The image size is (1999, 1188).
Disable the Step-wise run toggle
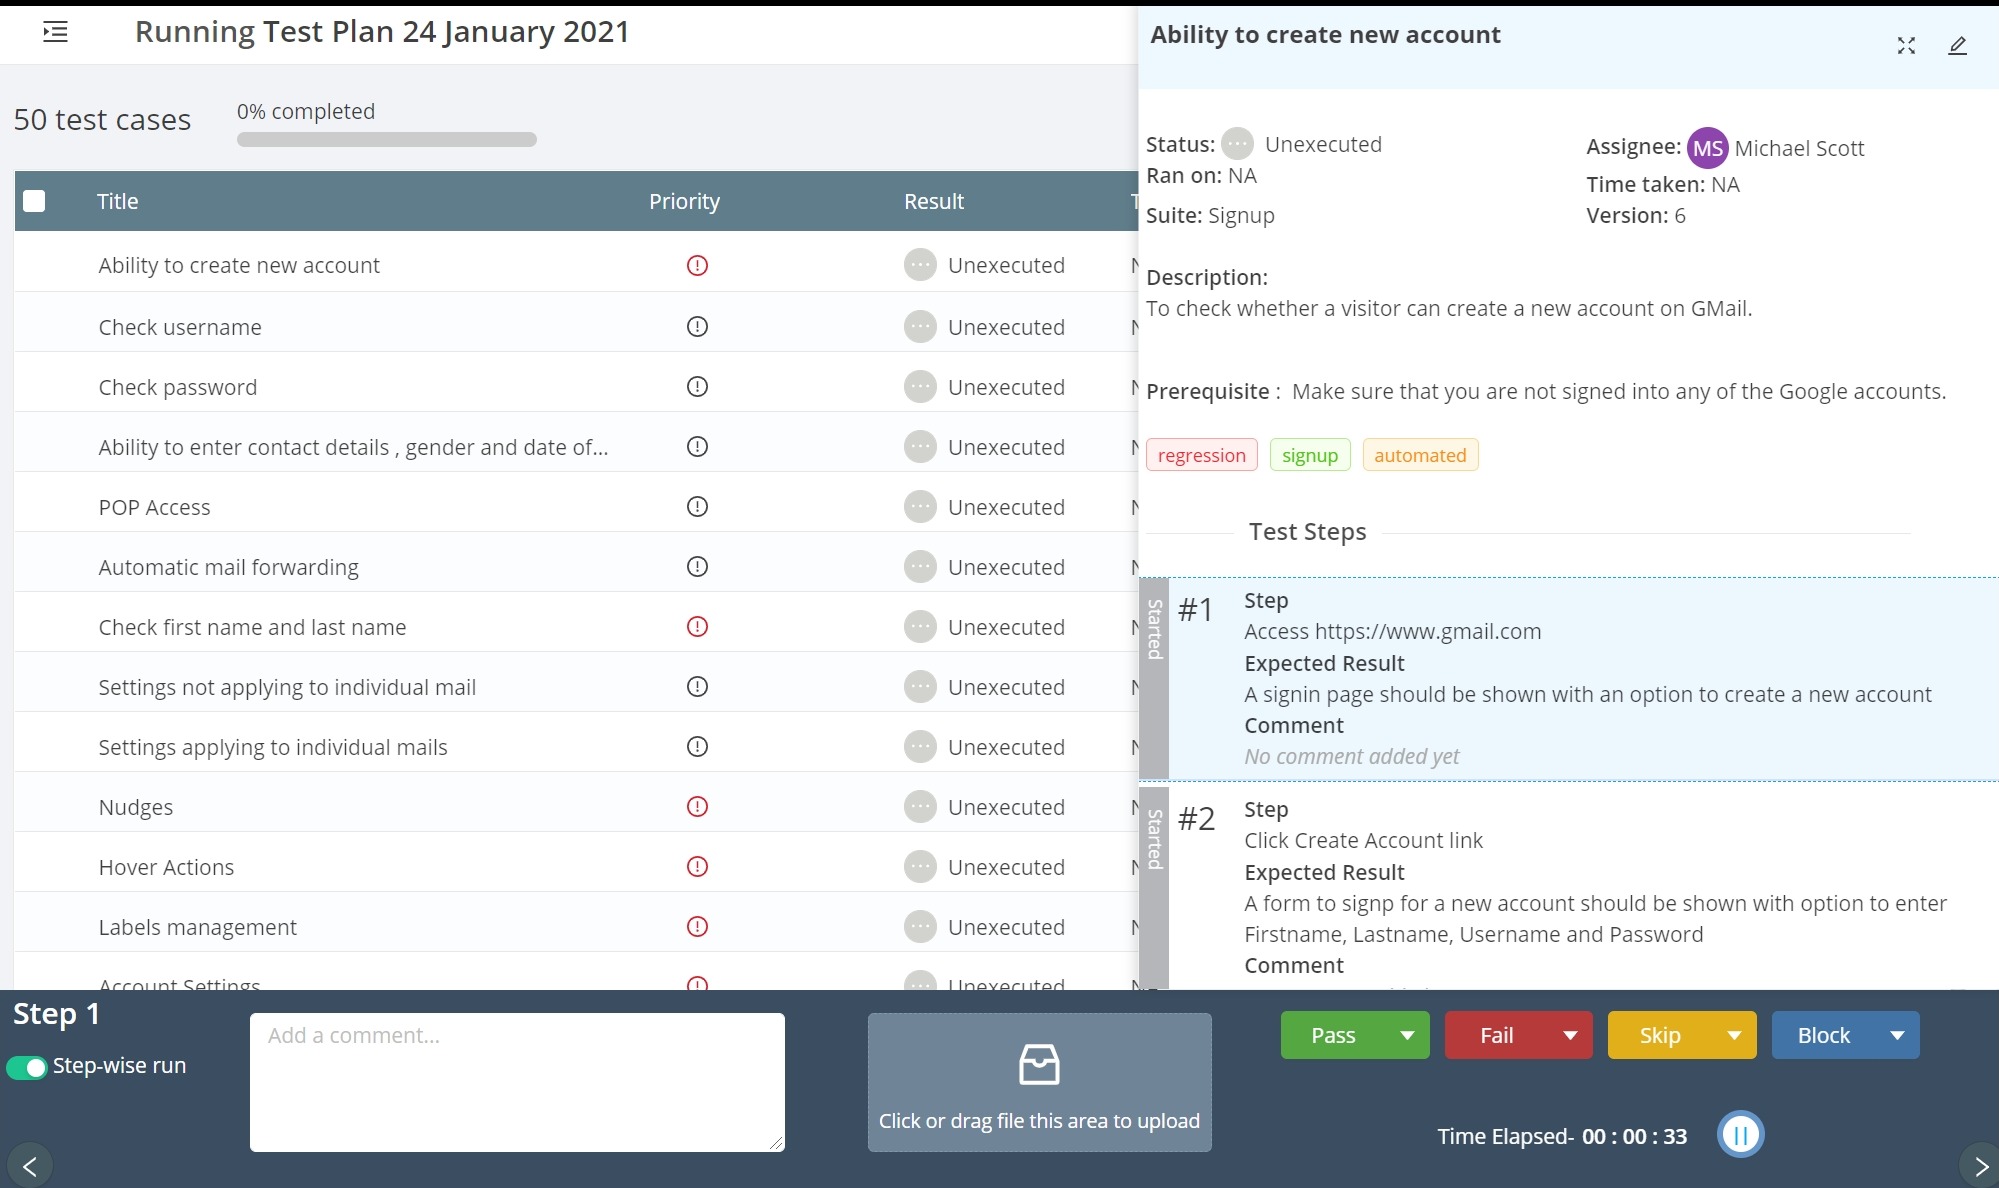pos(29,1067)
